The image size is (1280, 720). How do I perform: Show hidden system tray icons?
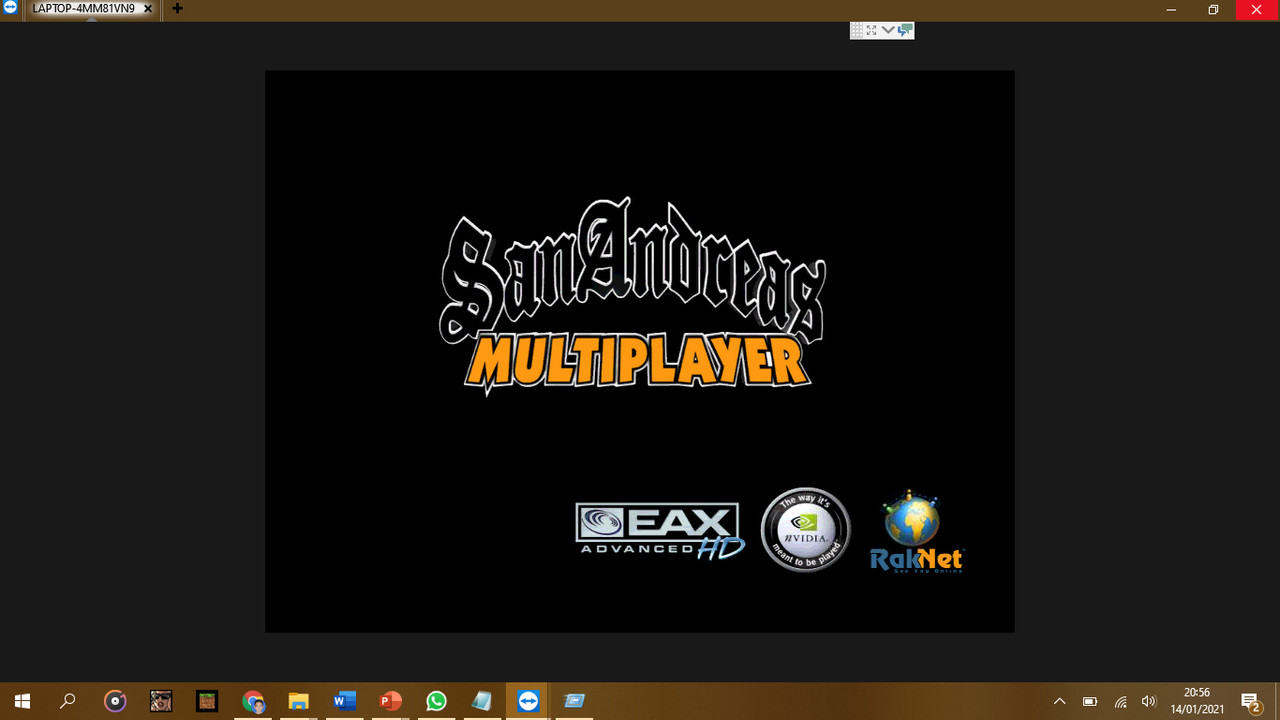tap(1060, 701)
